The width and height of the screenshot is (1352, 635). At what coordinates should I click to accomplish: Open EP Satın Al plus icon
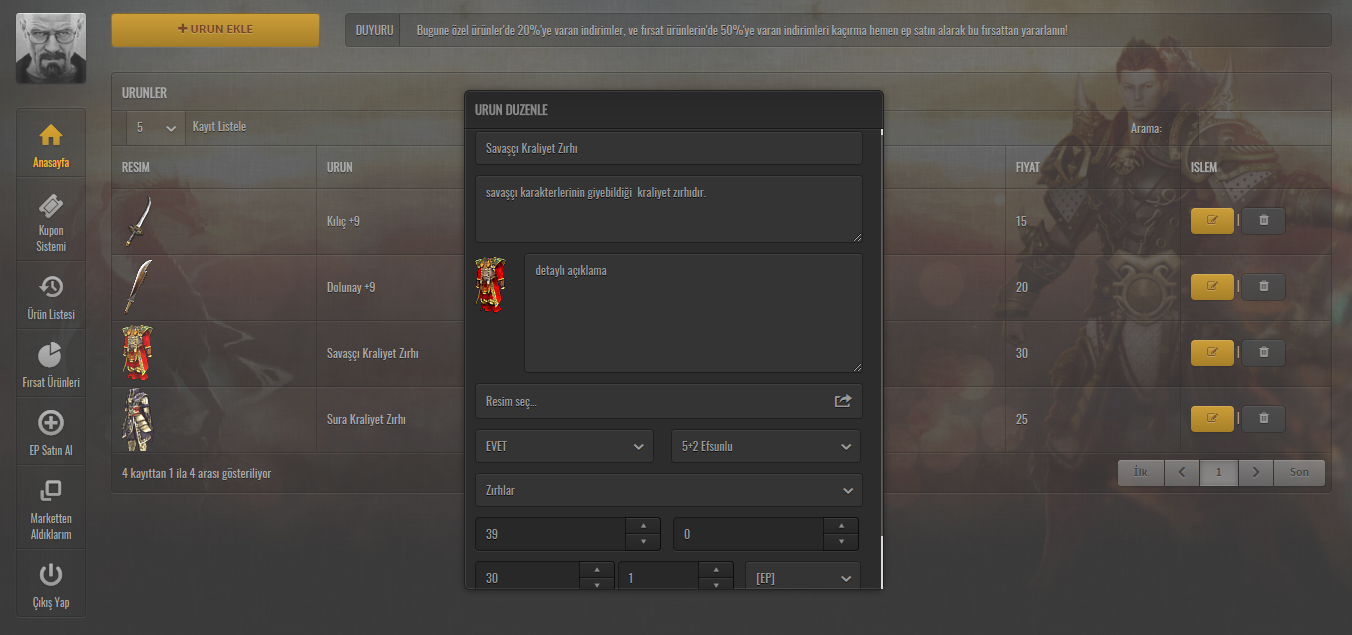[x=50, y=423]
